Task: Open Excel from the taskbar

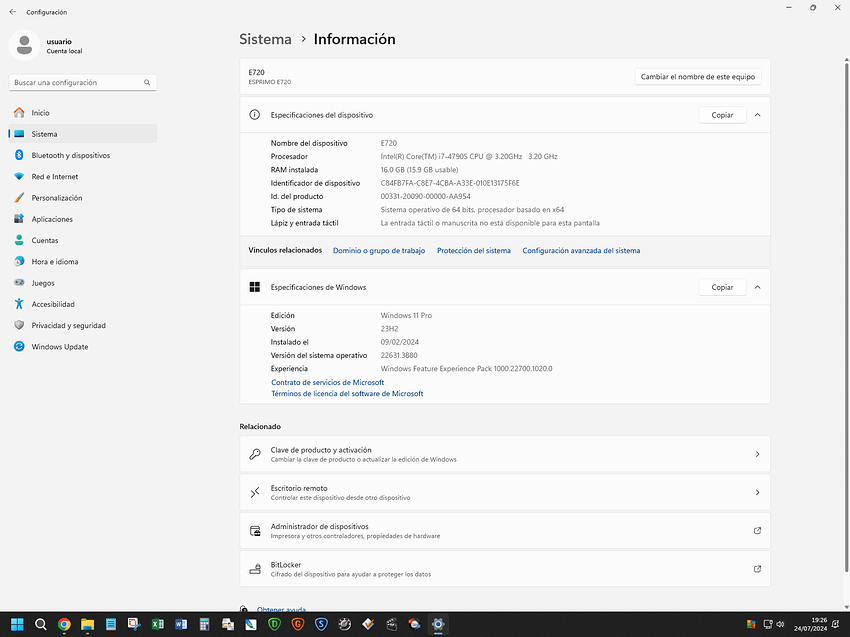Action: (x=157, y=625)
